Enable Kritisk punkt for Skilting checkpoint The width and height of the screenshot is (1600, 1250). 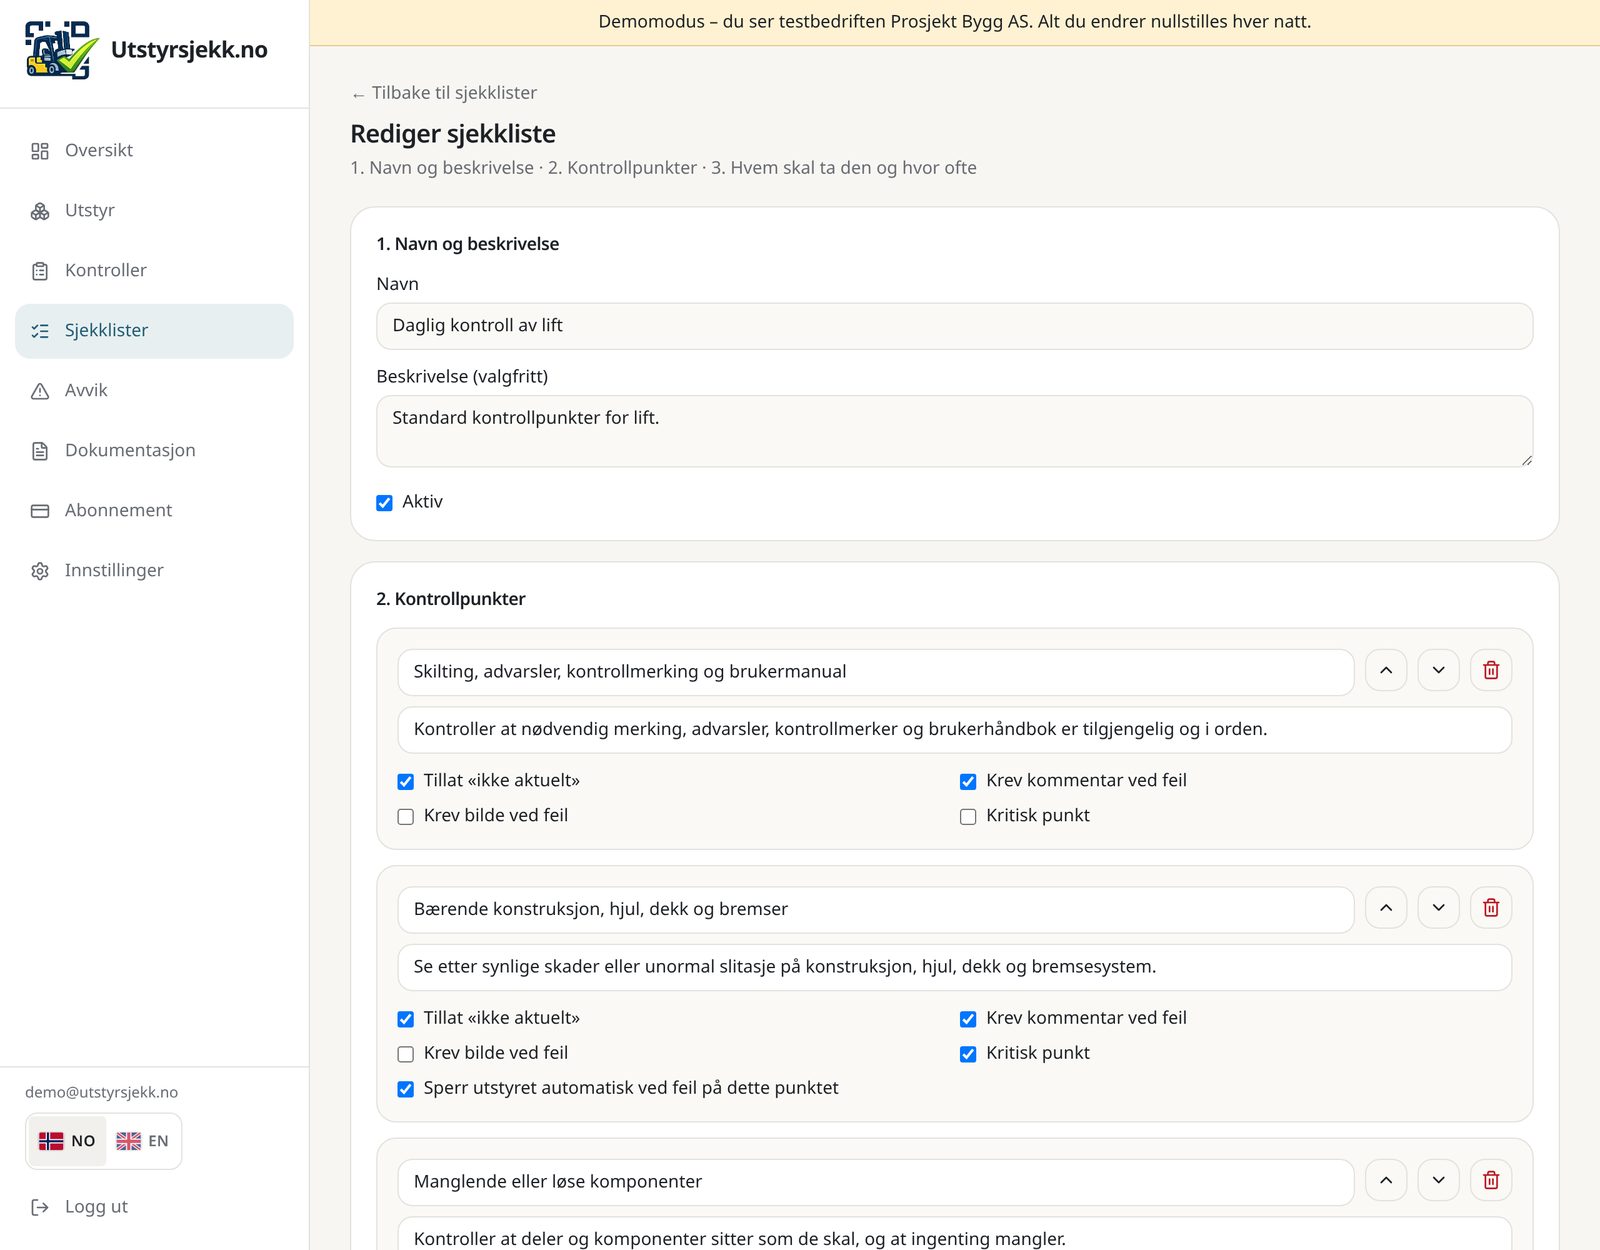[x=968, y=817]
